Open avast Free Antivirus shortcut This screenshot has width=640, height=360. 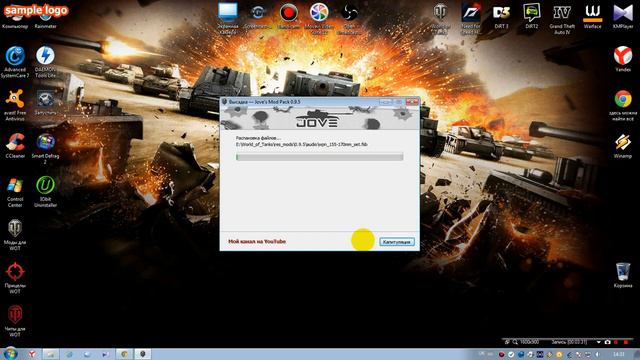(x=15, y=105)
